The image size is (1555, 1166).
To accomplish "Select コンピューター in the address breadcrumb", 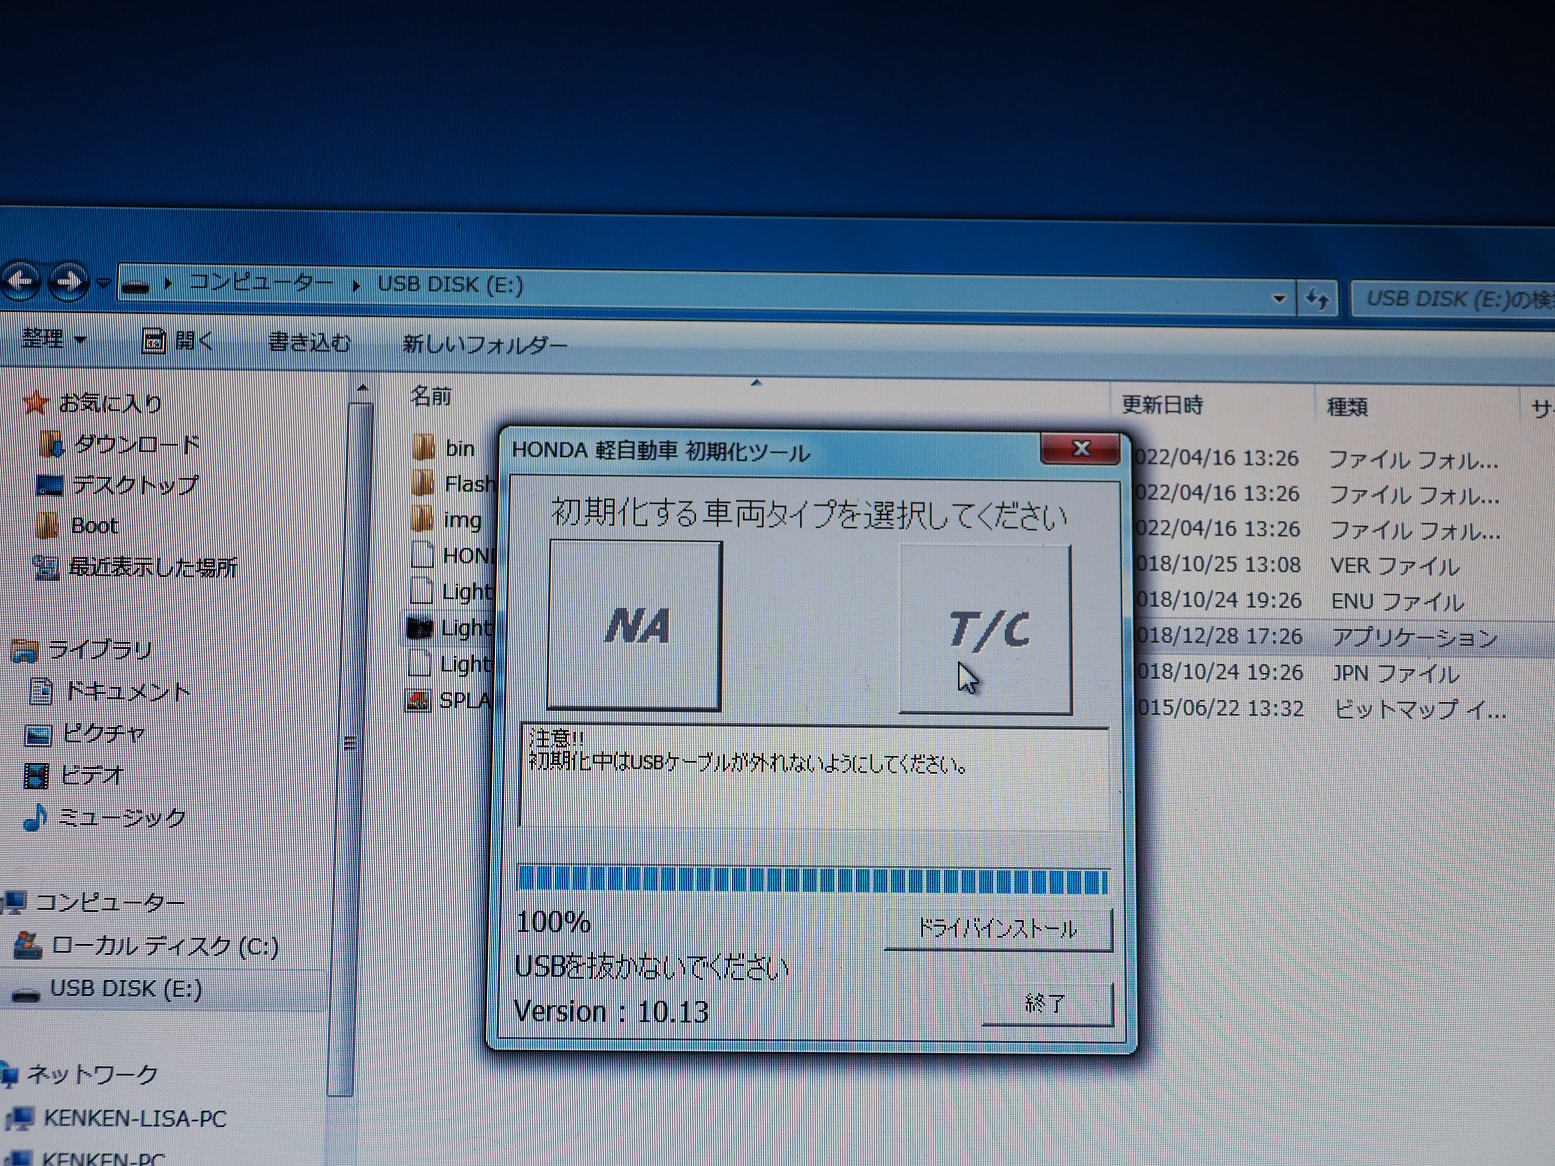I will (x=262, y=283).
